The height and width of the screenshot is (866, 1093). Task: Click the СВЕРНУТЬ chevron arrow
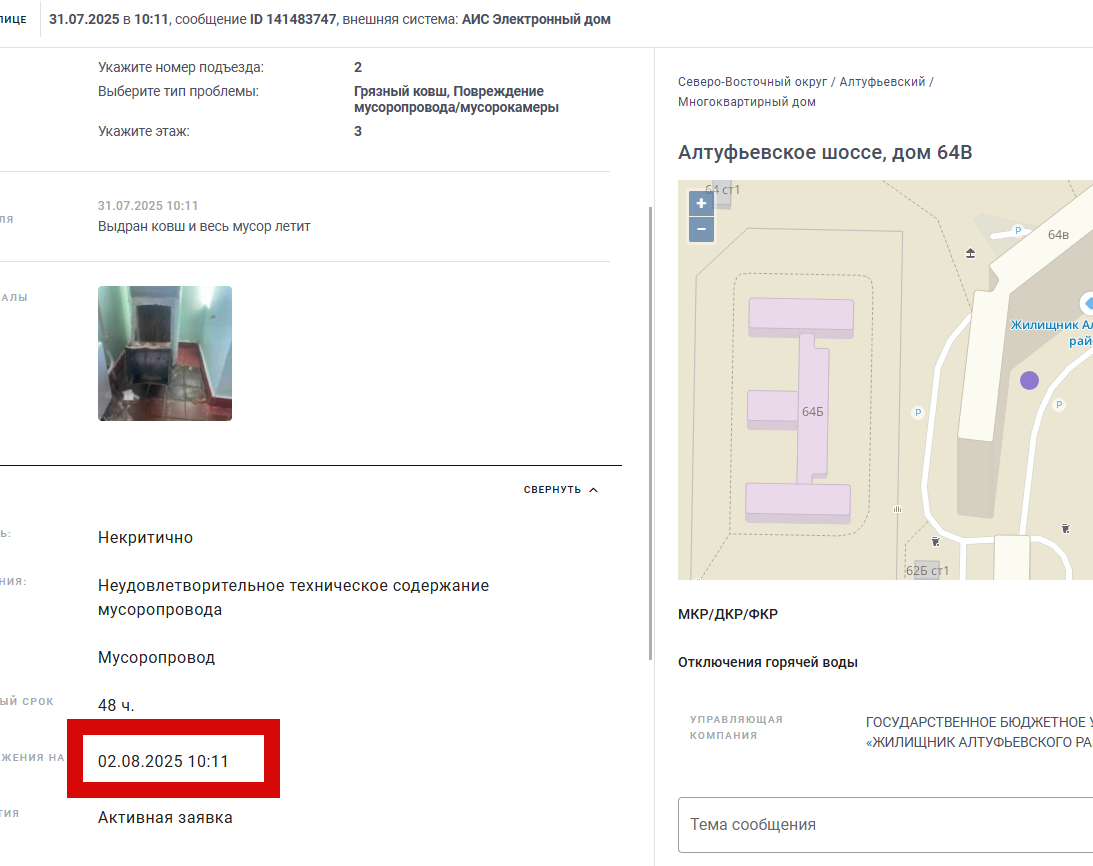[593, 489]
